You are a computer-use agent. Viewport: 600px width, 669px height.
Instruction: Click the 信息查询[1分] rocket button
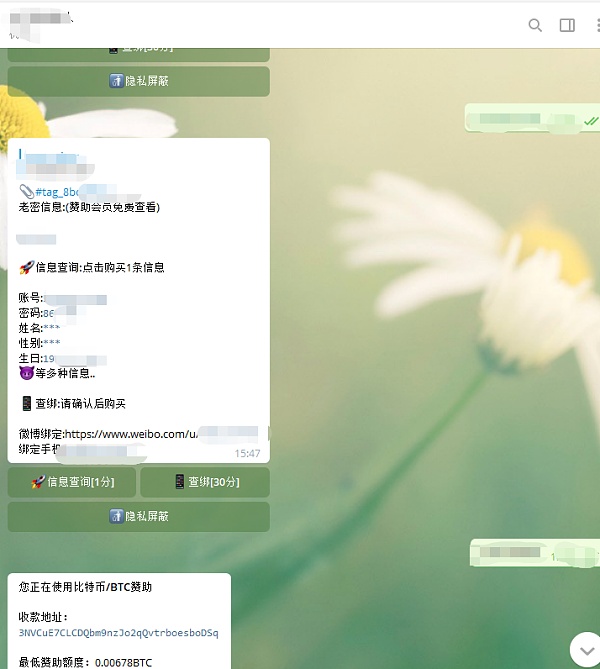click(x=73, y=482)
